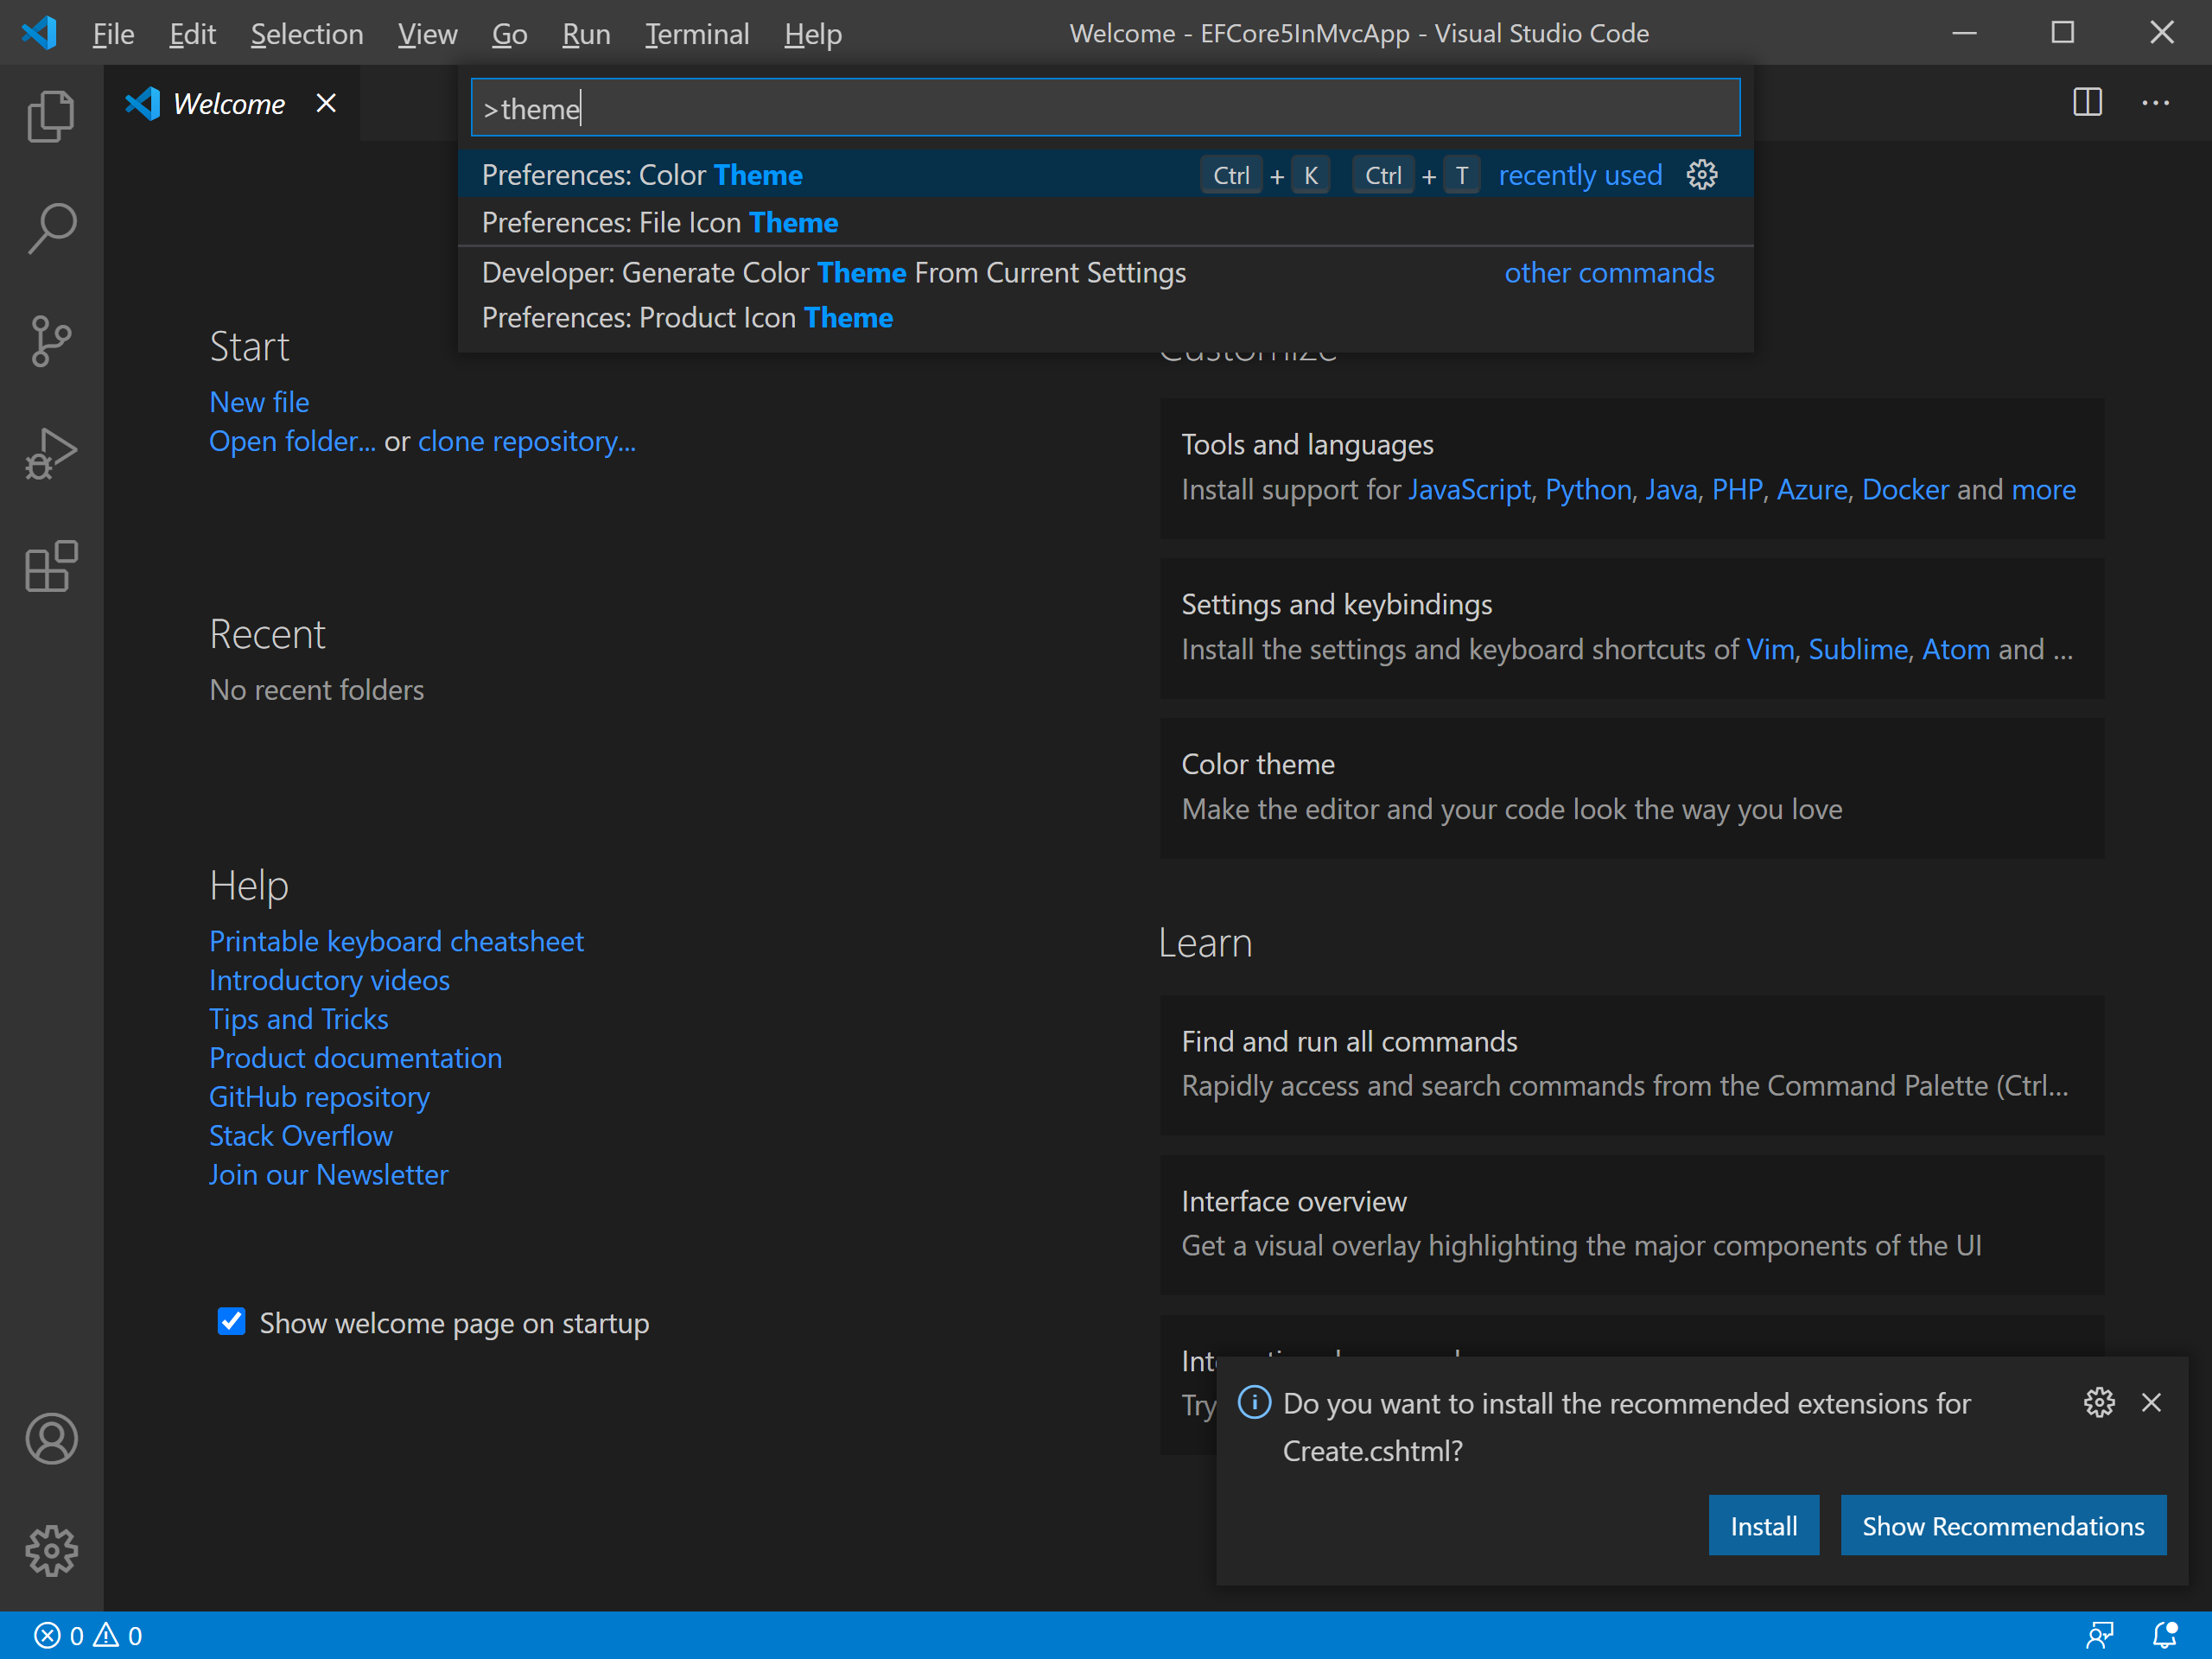Click the command palette input field

[1105, 108]
